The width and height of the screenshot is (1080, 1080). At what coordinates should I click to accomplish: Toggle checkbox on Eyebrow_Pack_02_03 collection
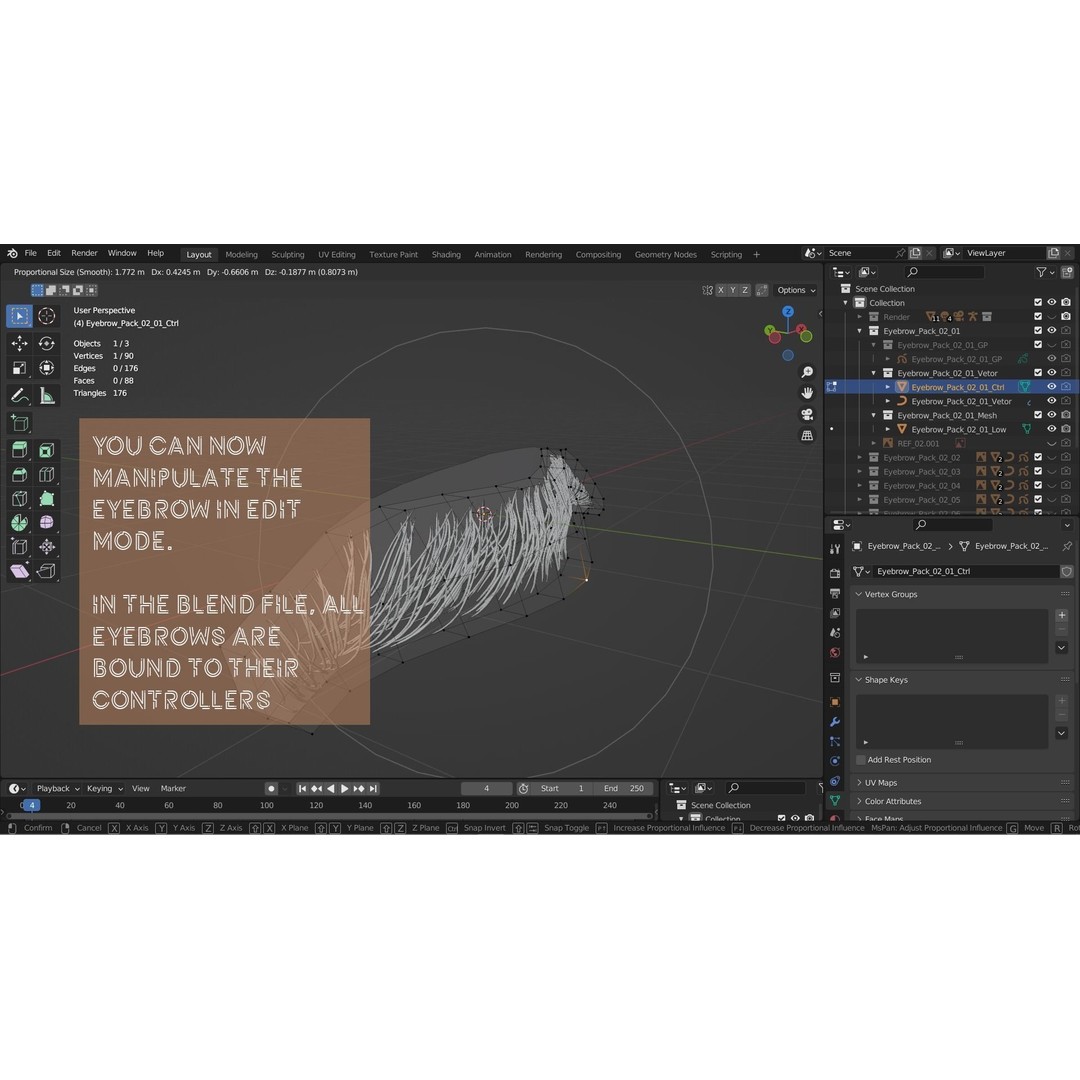click(1038, 472)
